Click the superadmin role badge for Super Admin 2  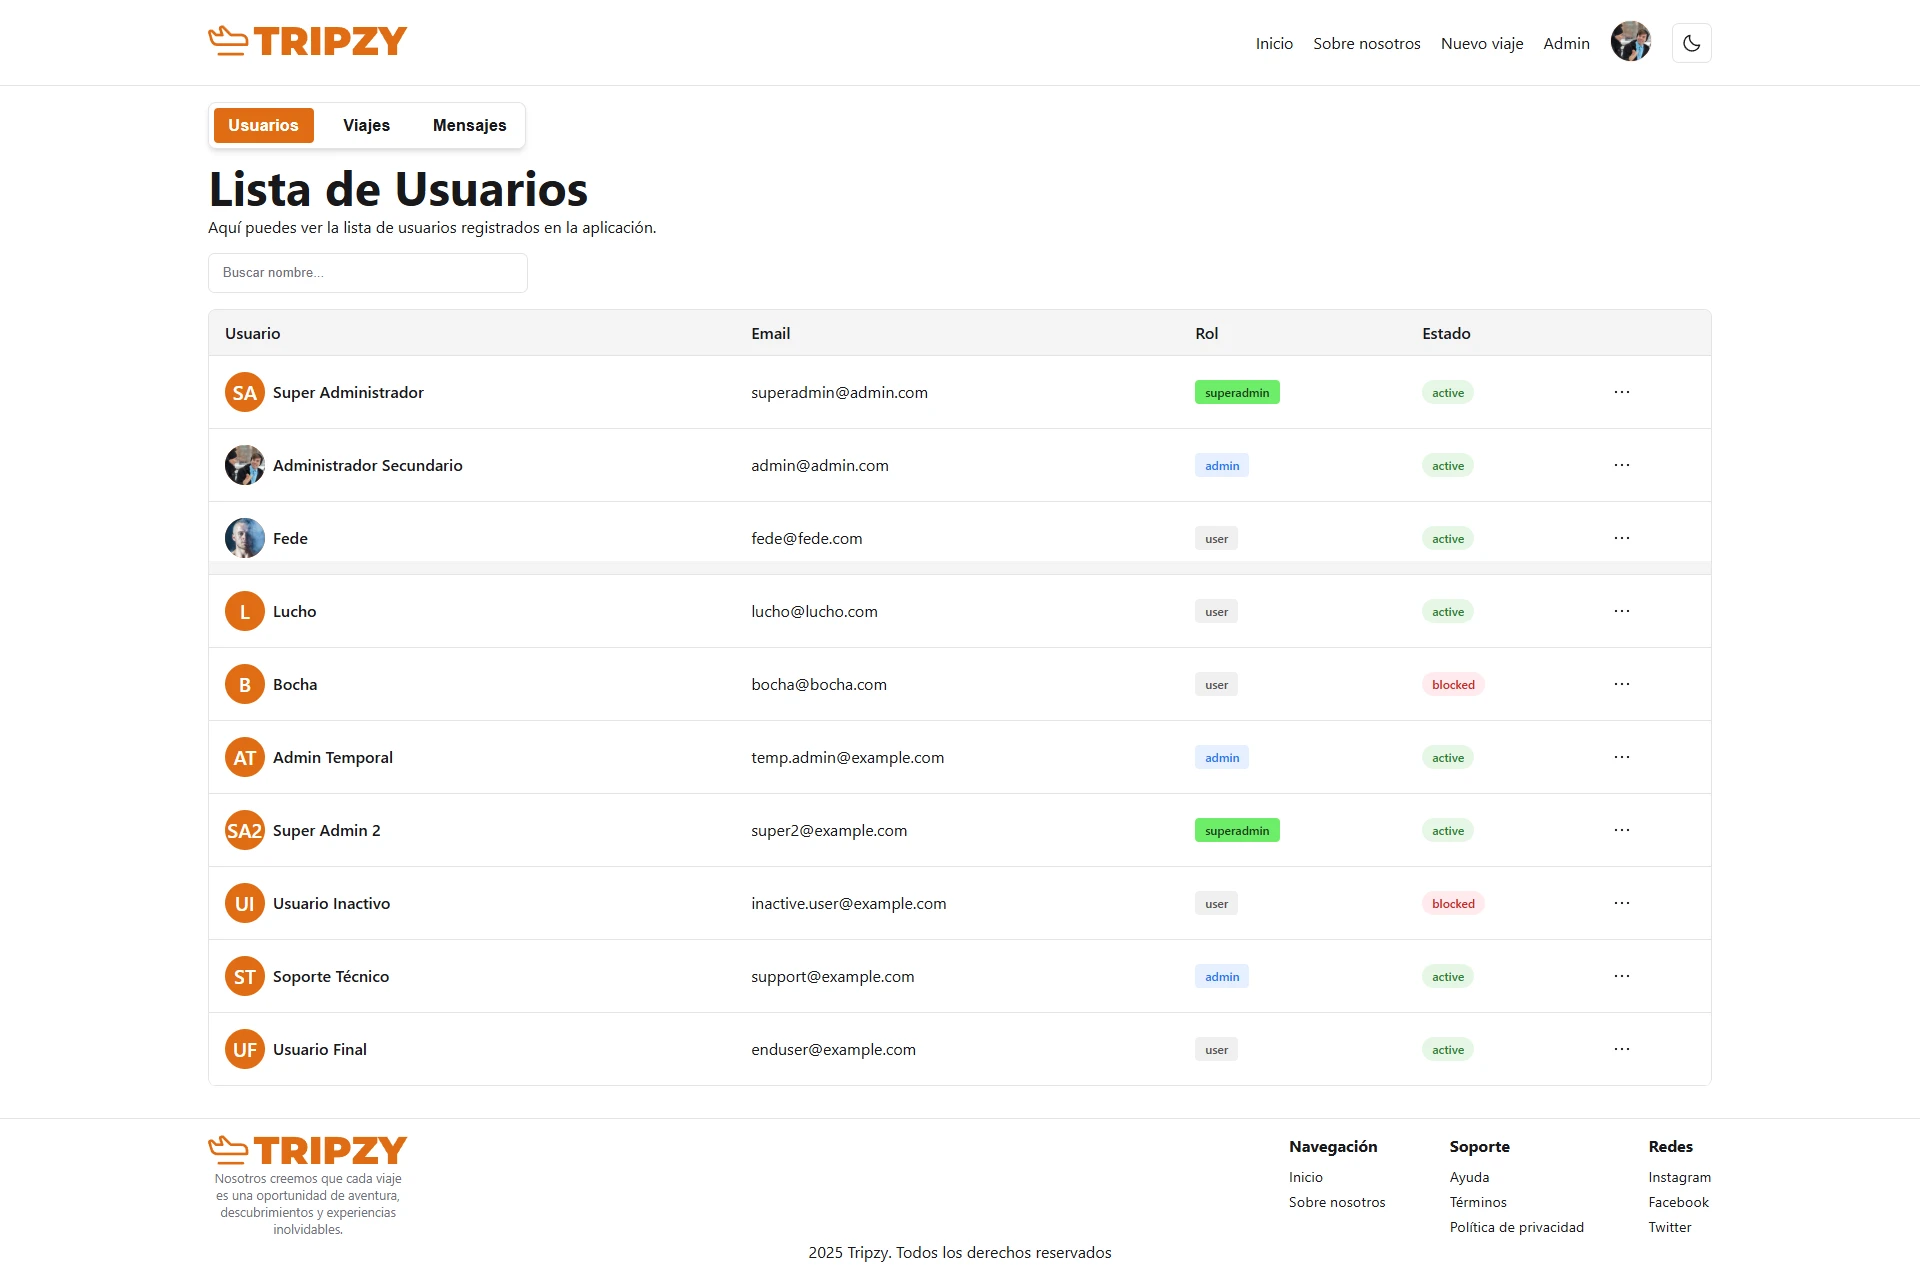(x=1237, y=830)
